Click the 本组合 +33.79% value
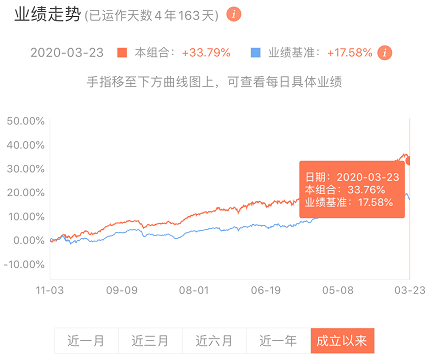Image resolution: width=431 pixels, height=360 pixels. [x=206, y=53]
